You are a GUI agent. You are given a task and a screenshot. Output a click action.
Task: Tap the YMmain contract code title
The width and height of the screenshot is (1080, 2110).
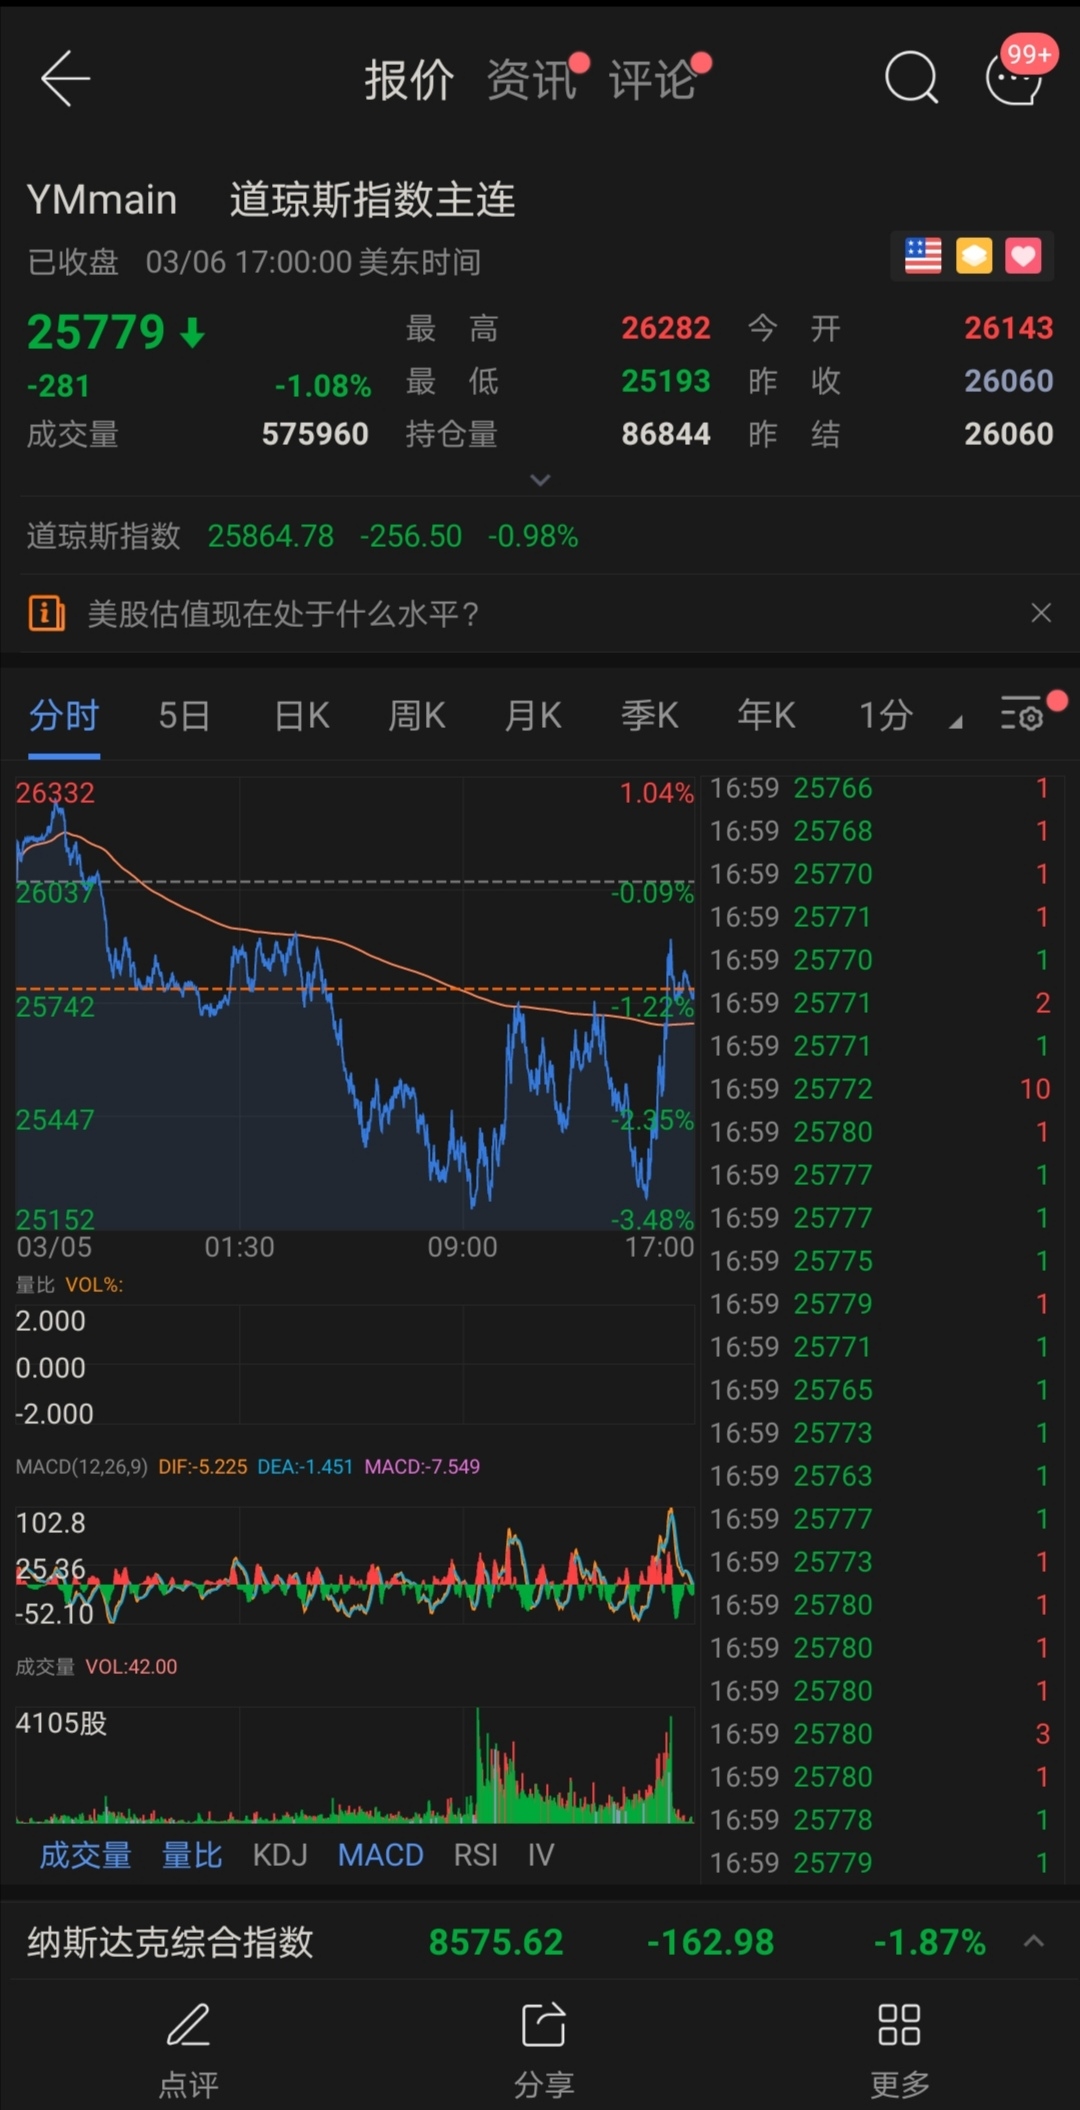pyautogui.click(x=102, y=200)
